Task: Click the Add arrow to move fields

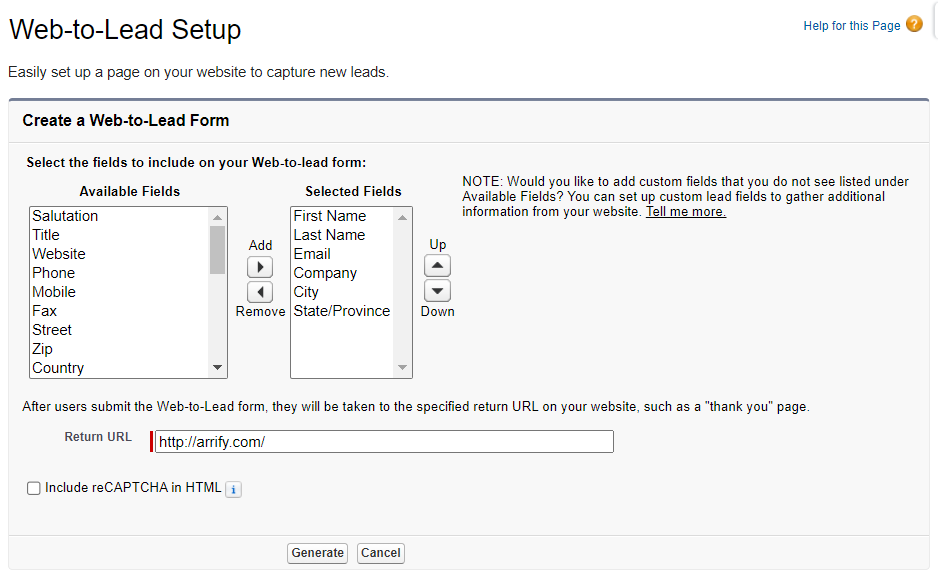Action: pos(260,267)
